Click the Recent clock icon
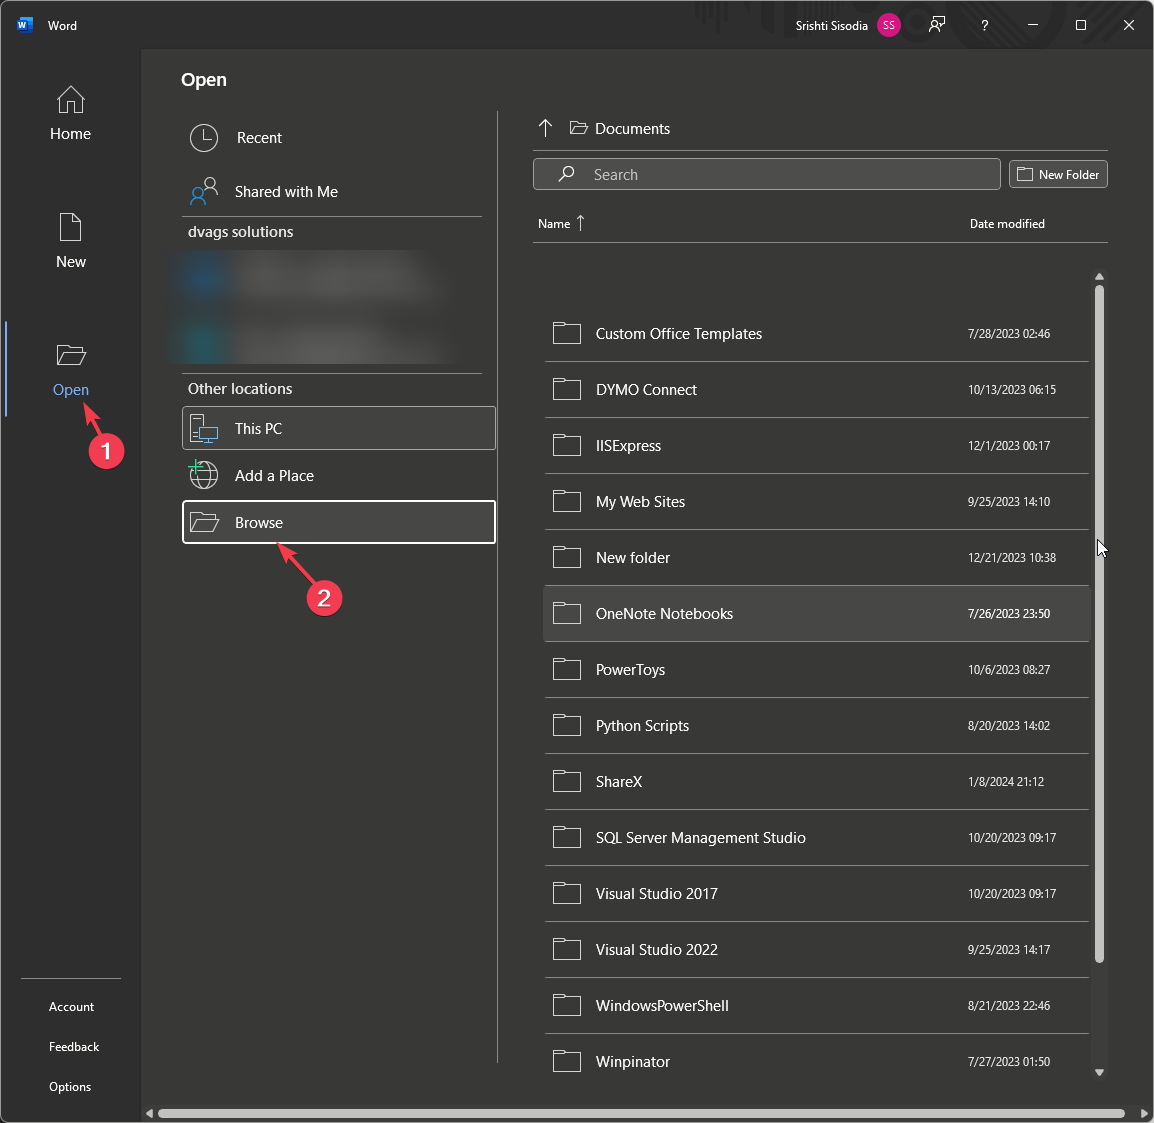1154x1123 pixels. pos(204,138)
